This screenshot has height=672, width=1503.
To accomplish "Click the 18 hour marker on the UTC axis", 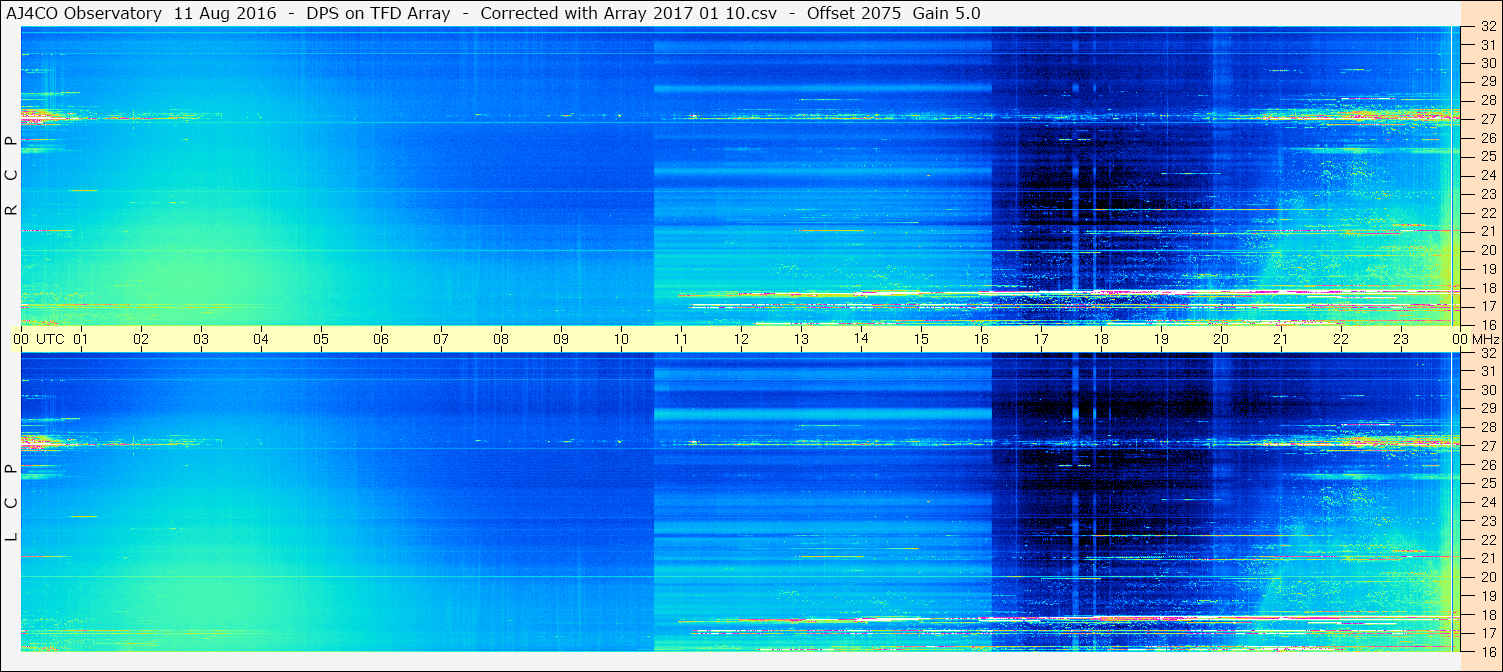I will [x=1101, y=340].
